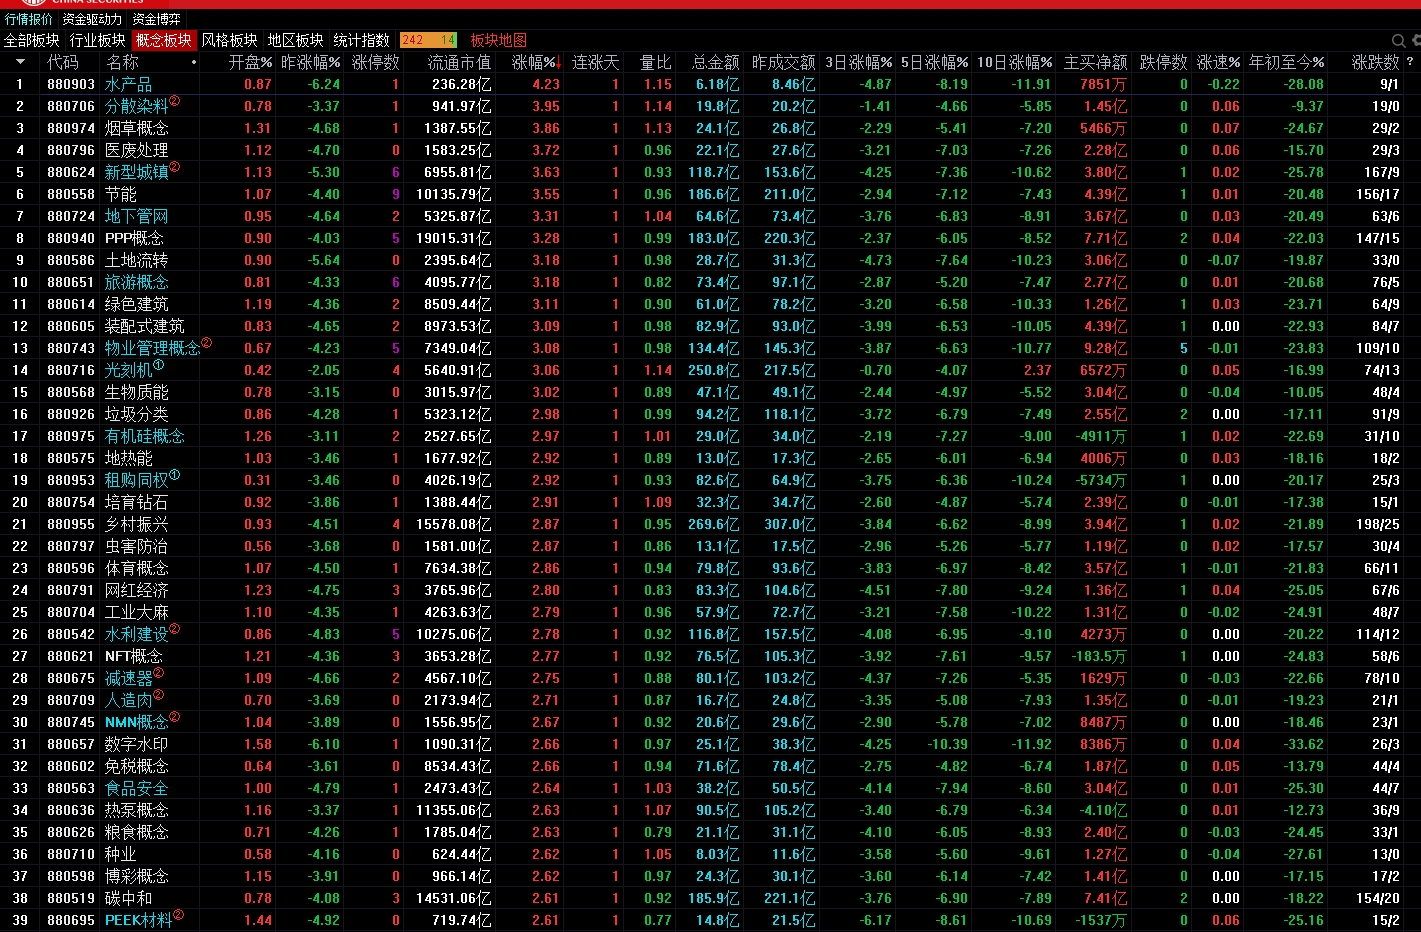Click the circled 1 marker beside 租购同权
This screenshot has width=1421, height=932.
click(174, 475)
